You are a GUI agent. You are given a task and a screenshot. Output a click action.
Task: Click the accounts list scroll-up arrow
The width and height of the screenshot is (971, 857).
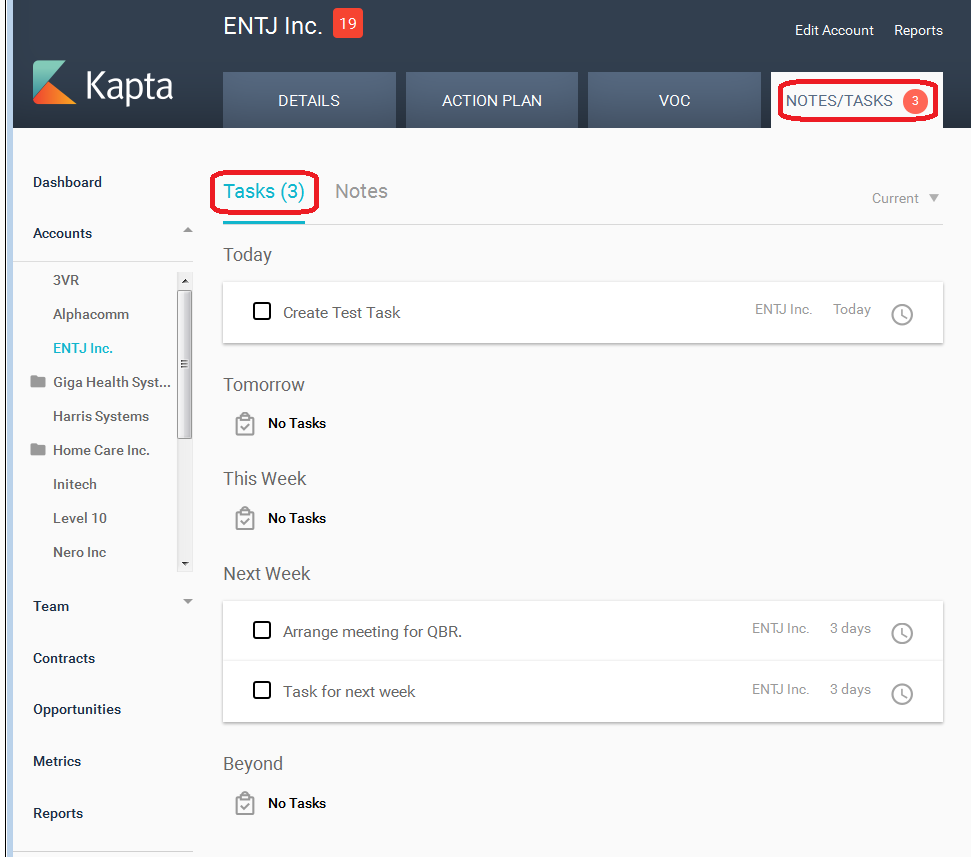[x=185, y=281]
